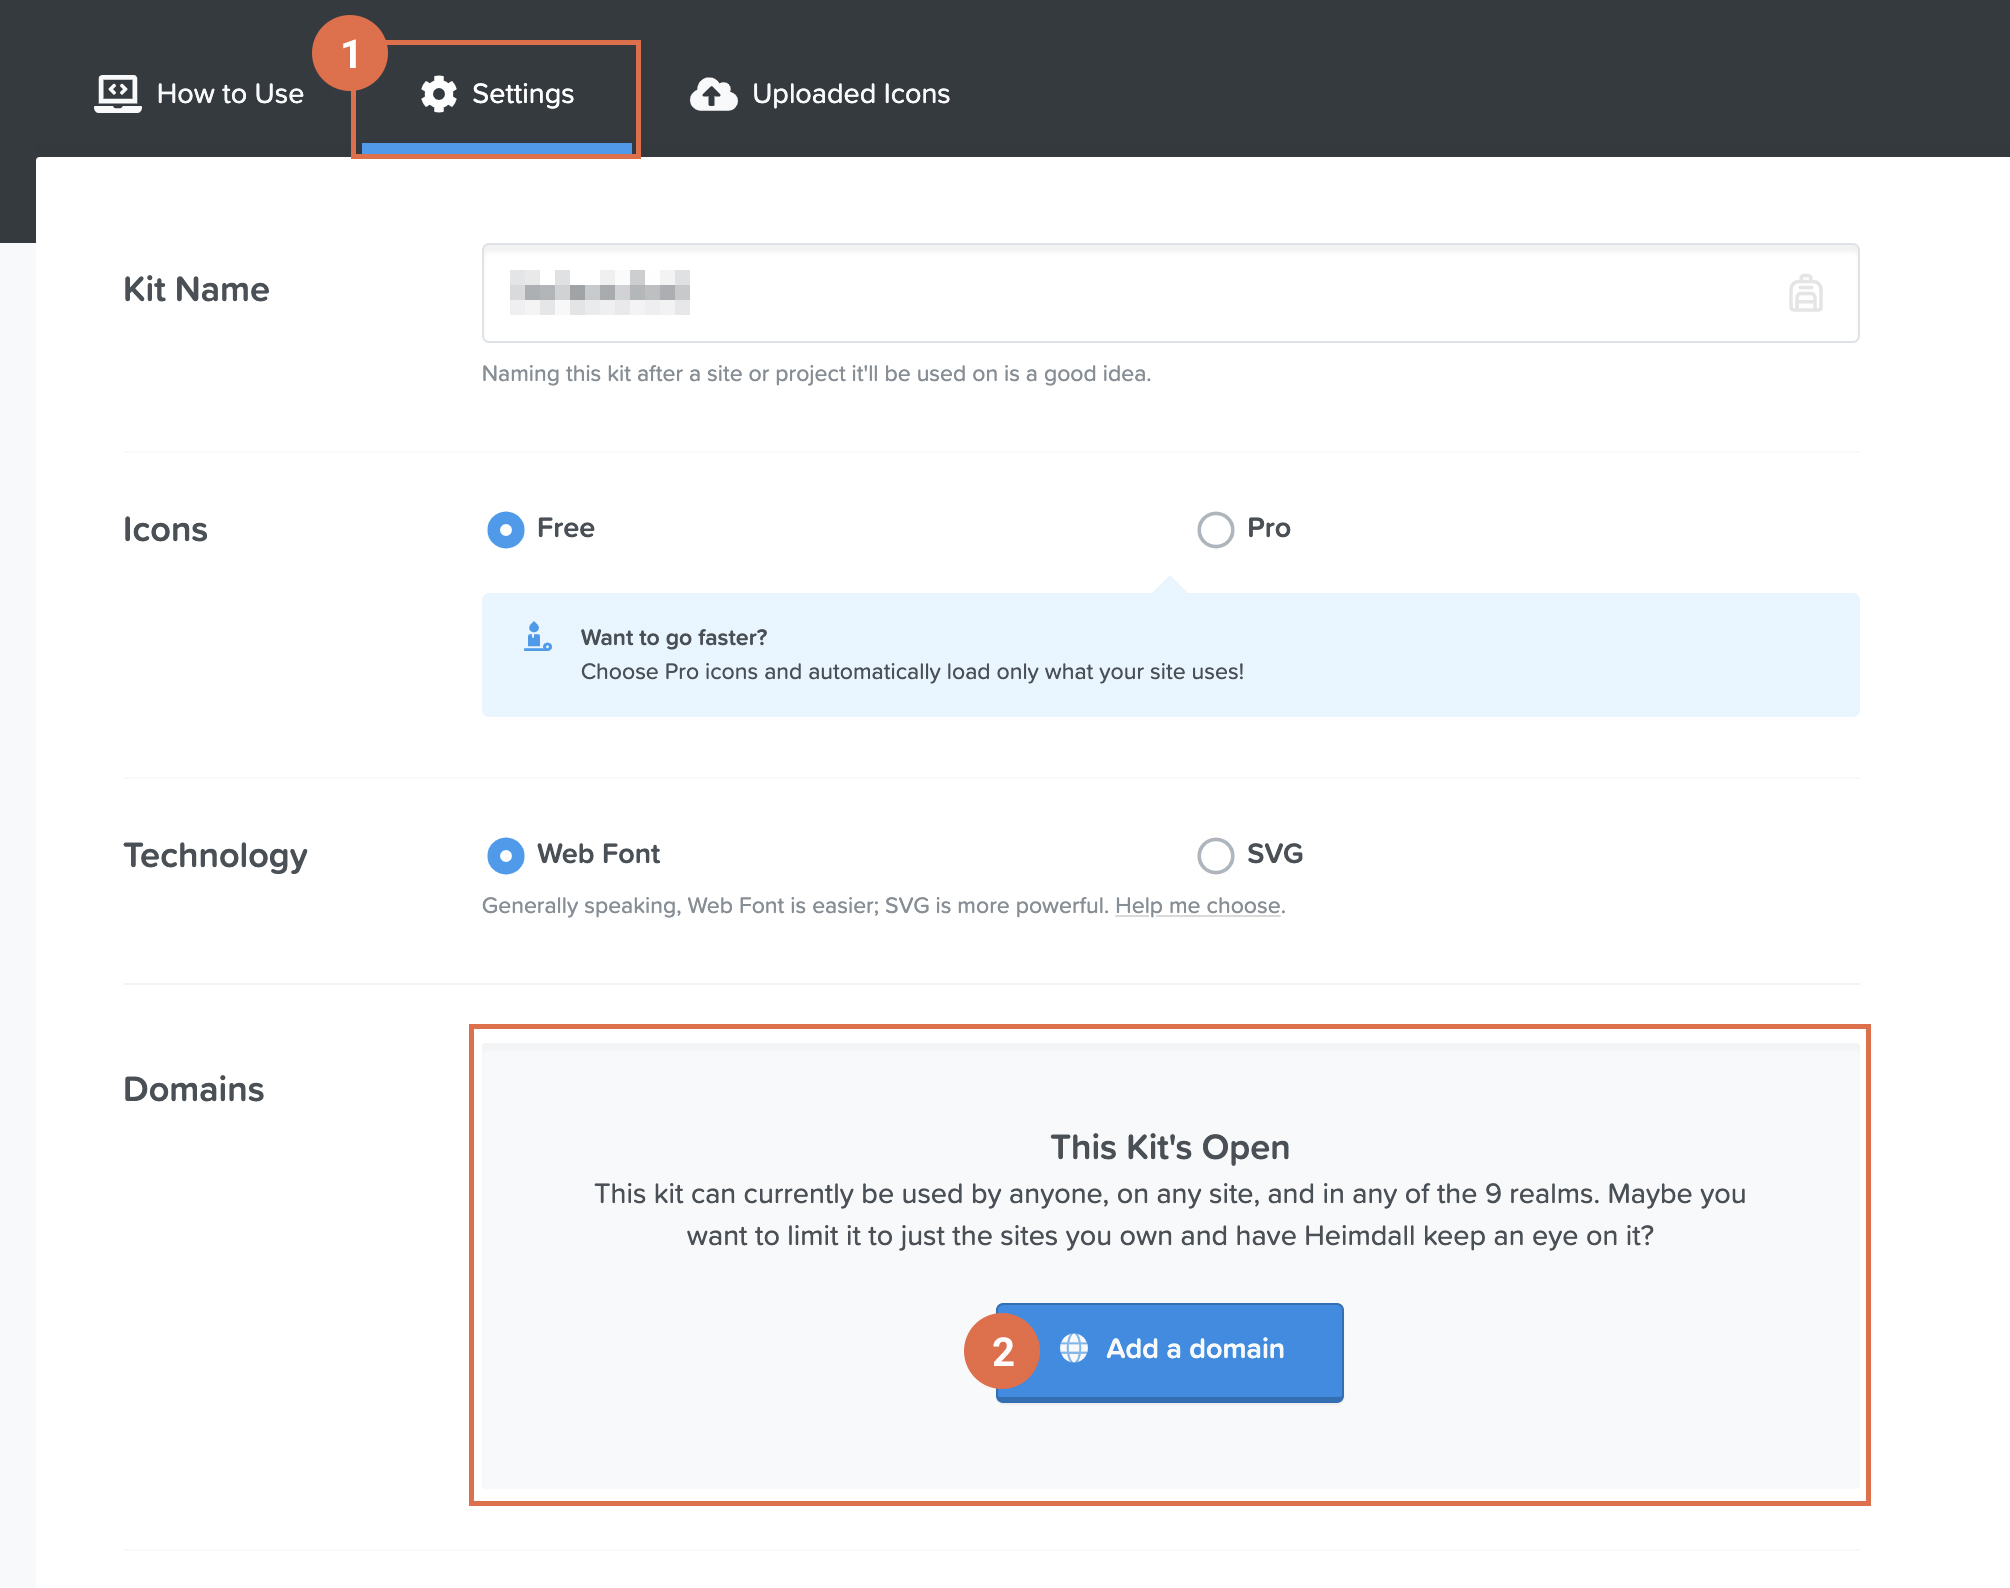
Task: Select the Free icons radio button
Action: (506, 529)
